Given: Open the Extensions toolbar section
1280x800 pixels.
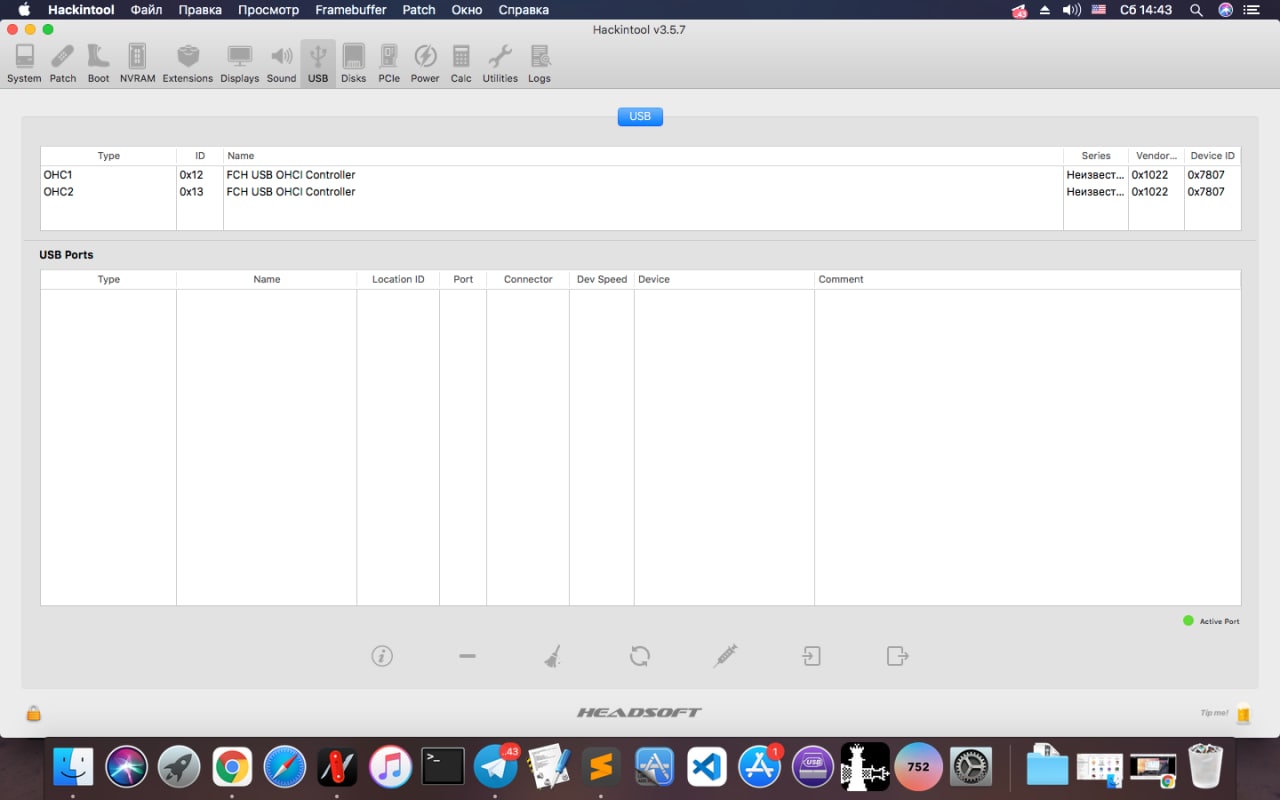Looking at the screenshot, I should [x=188, y=63].
